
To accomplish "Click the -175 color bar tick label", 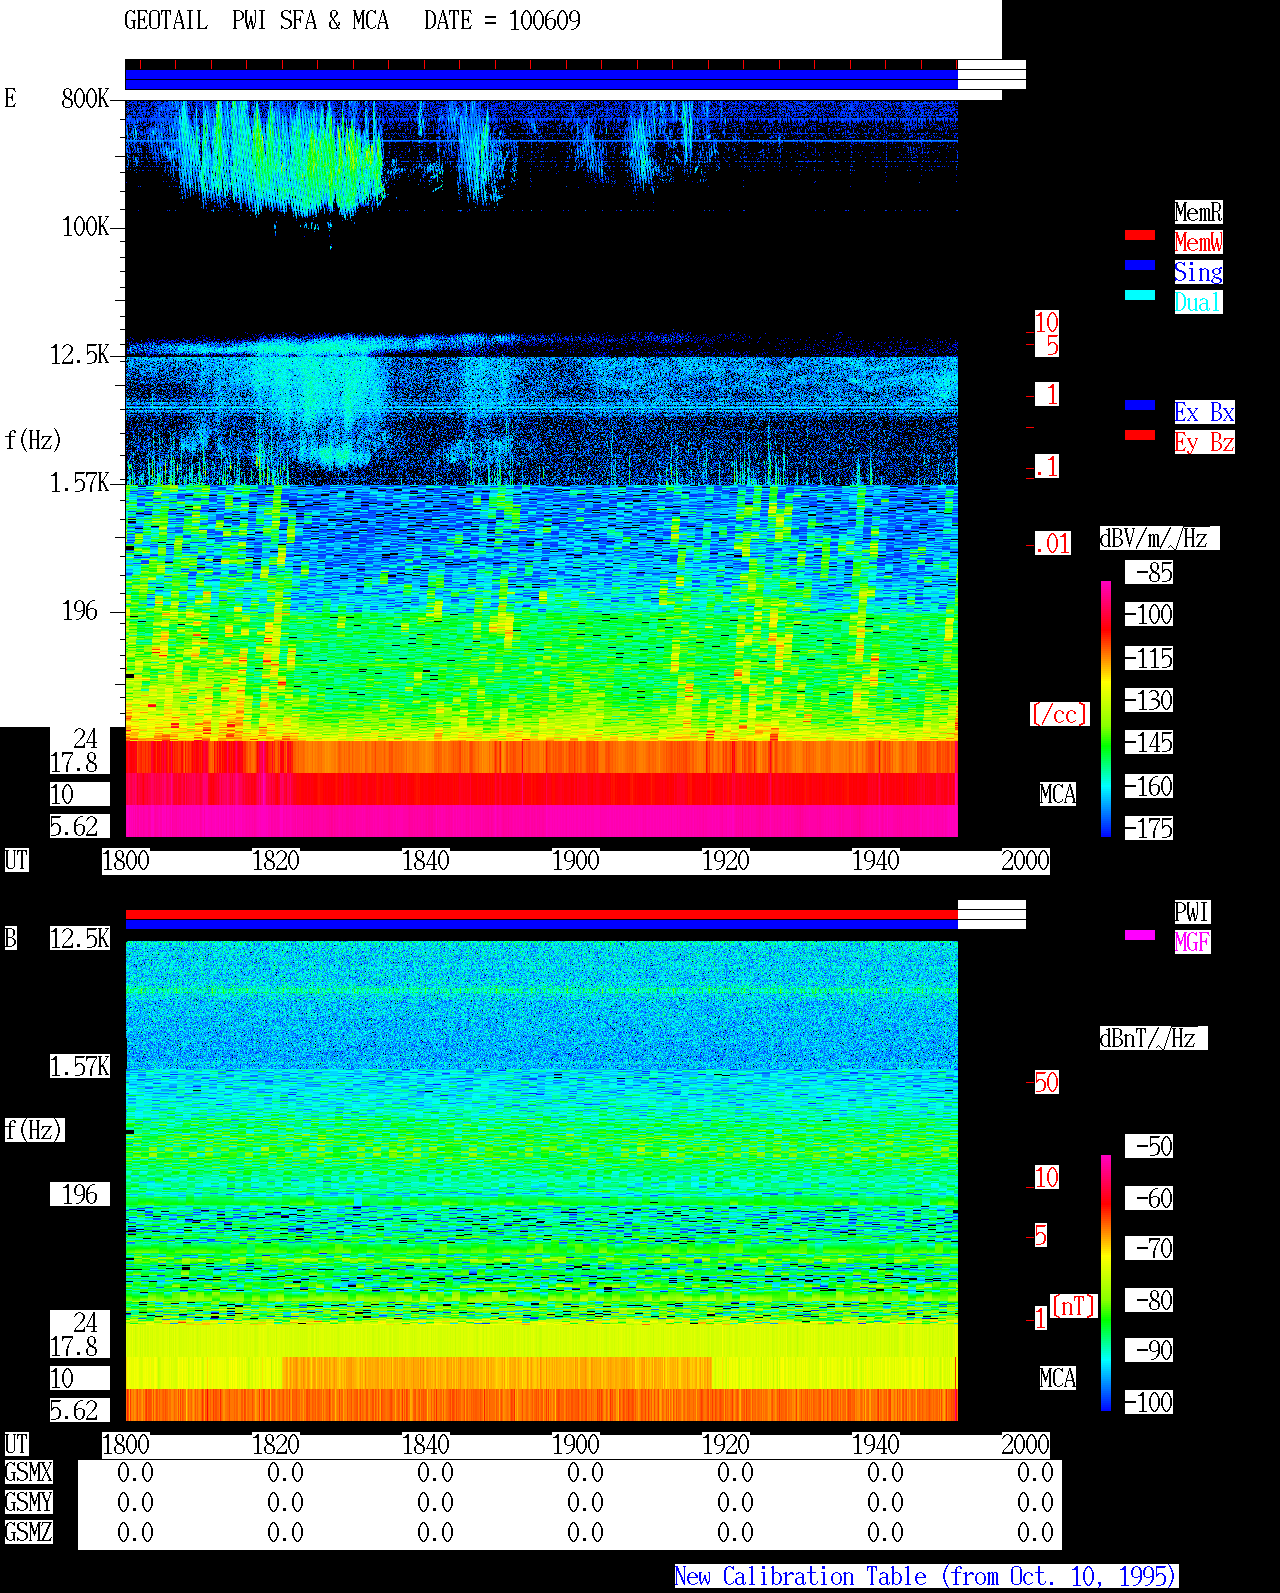I will (x=1149, y=828).
